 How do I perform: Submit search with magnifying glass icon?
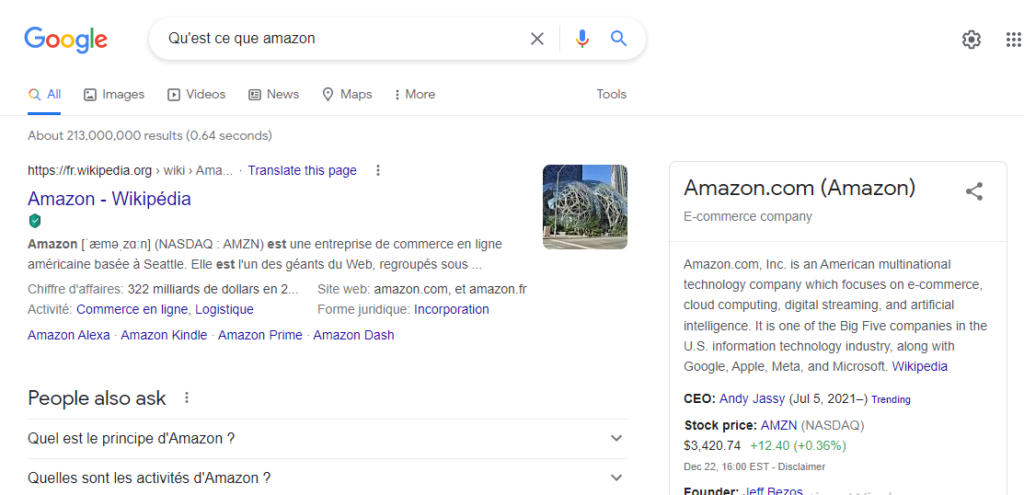(x=618, y=39)
